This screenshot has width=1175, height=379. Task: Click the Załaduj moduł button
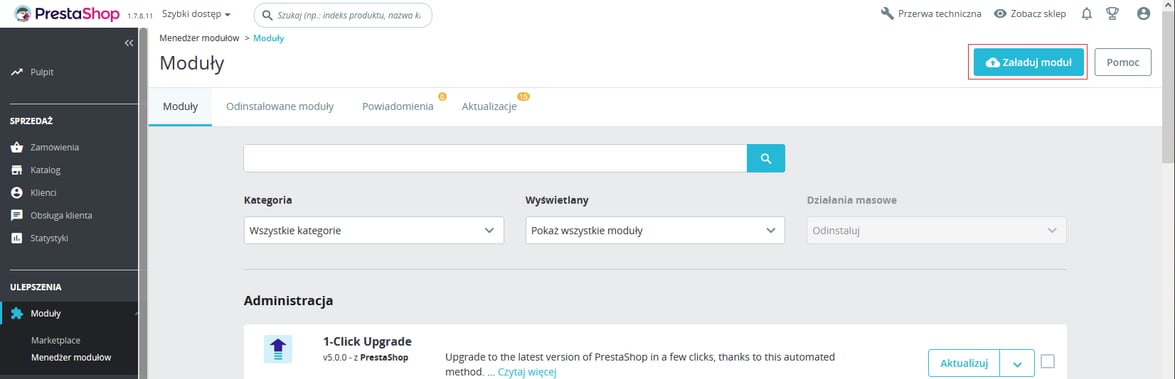[x=1029, y=63]
